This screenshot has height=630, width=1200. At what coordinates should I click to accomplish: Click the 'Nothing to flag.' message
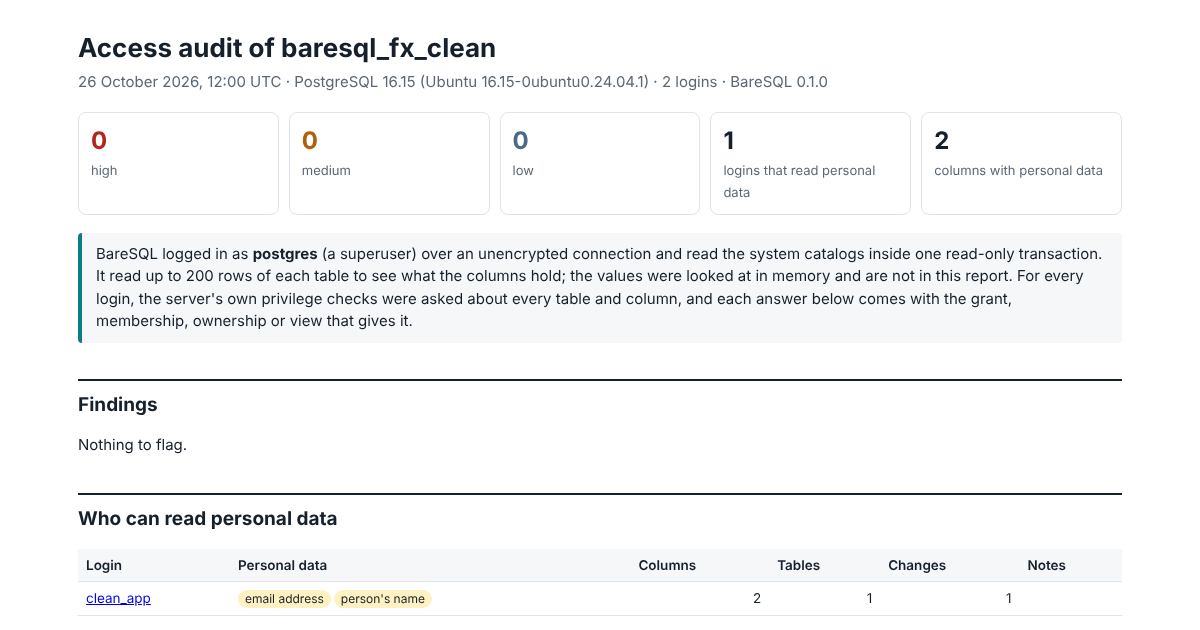(x=133, y=445)
